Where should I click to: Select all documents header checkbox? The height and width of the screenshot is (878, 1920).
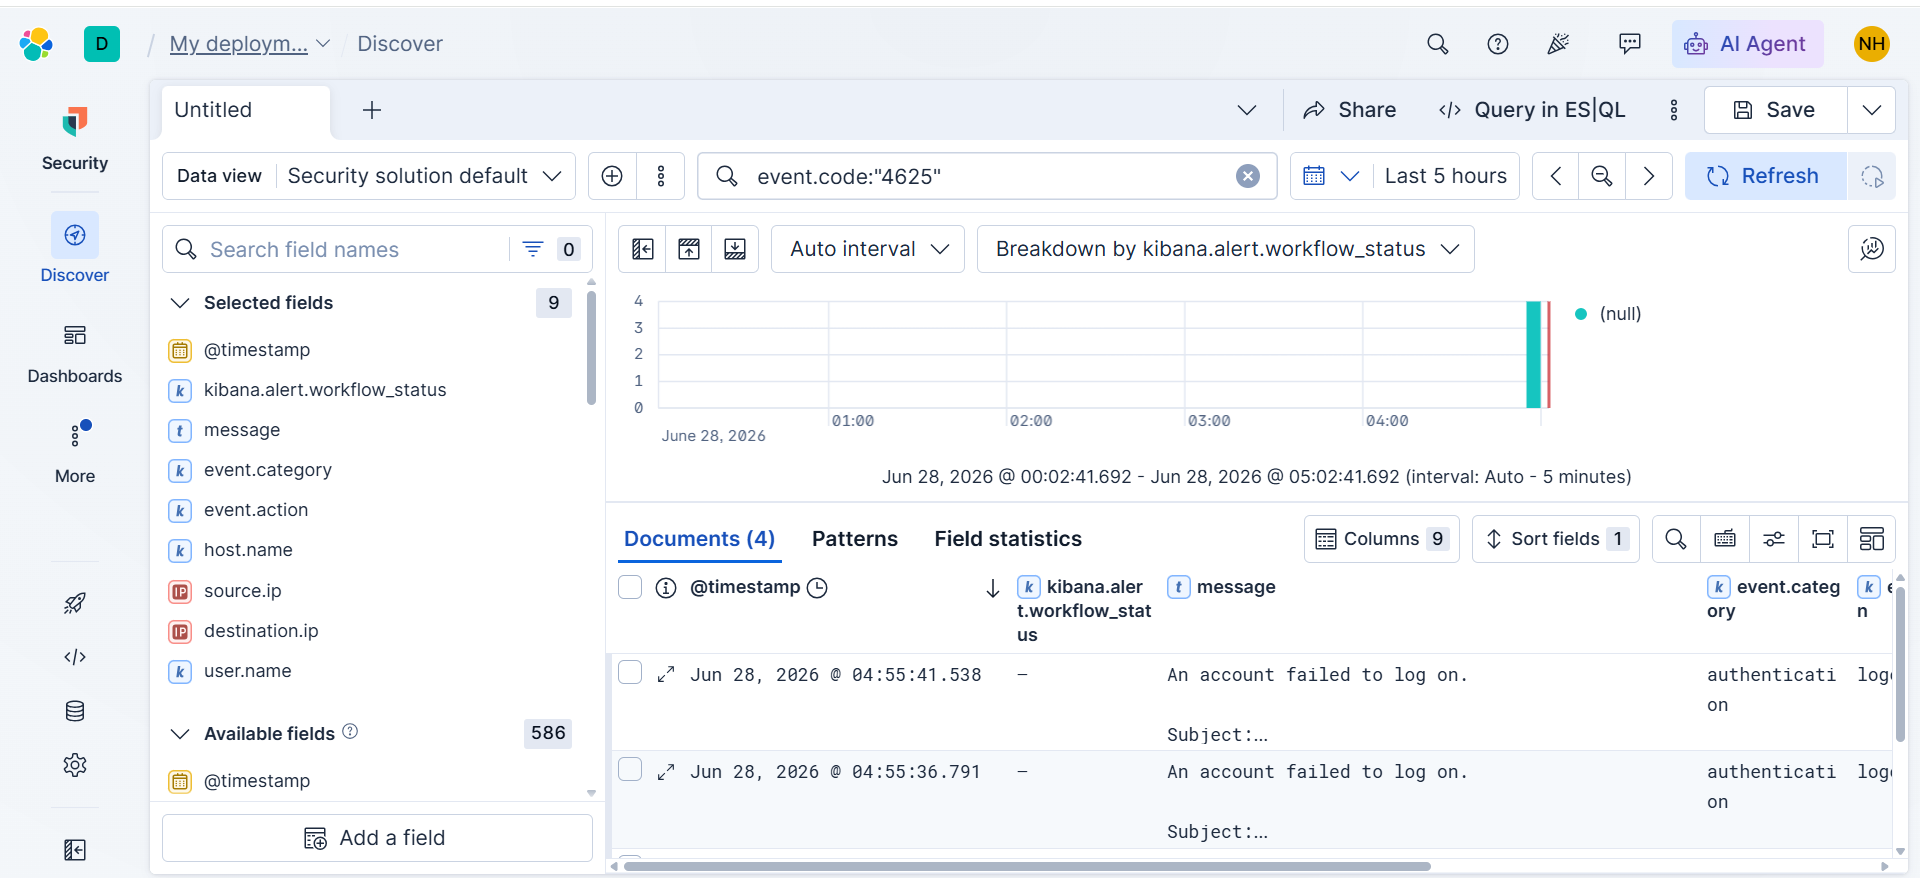(x=630, y=587)
